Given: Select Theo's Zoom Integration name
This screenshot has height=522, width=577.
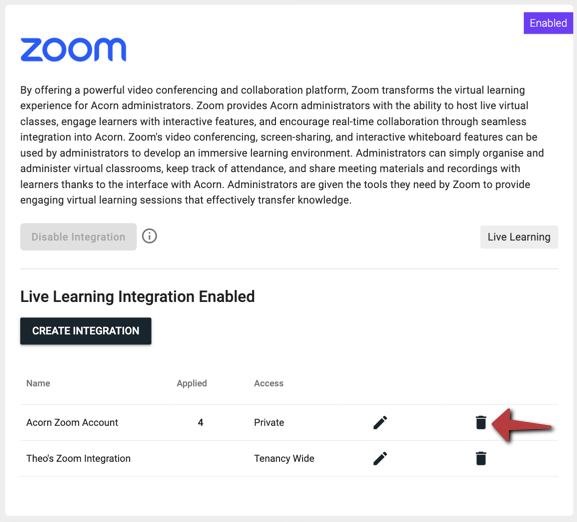Looking at the screenshot, I should 78,458.
